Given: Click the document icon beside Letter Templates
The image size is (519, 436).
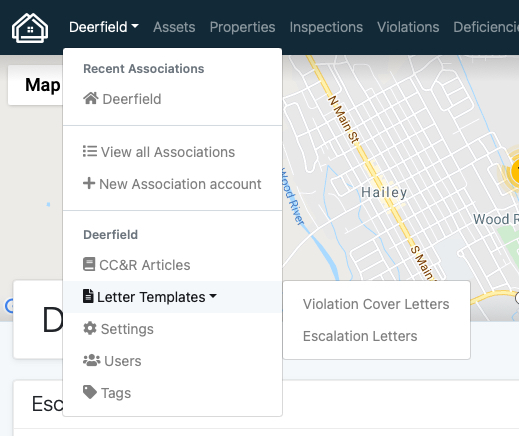Looking at the screenshot, I should tap(88, 296).
